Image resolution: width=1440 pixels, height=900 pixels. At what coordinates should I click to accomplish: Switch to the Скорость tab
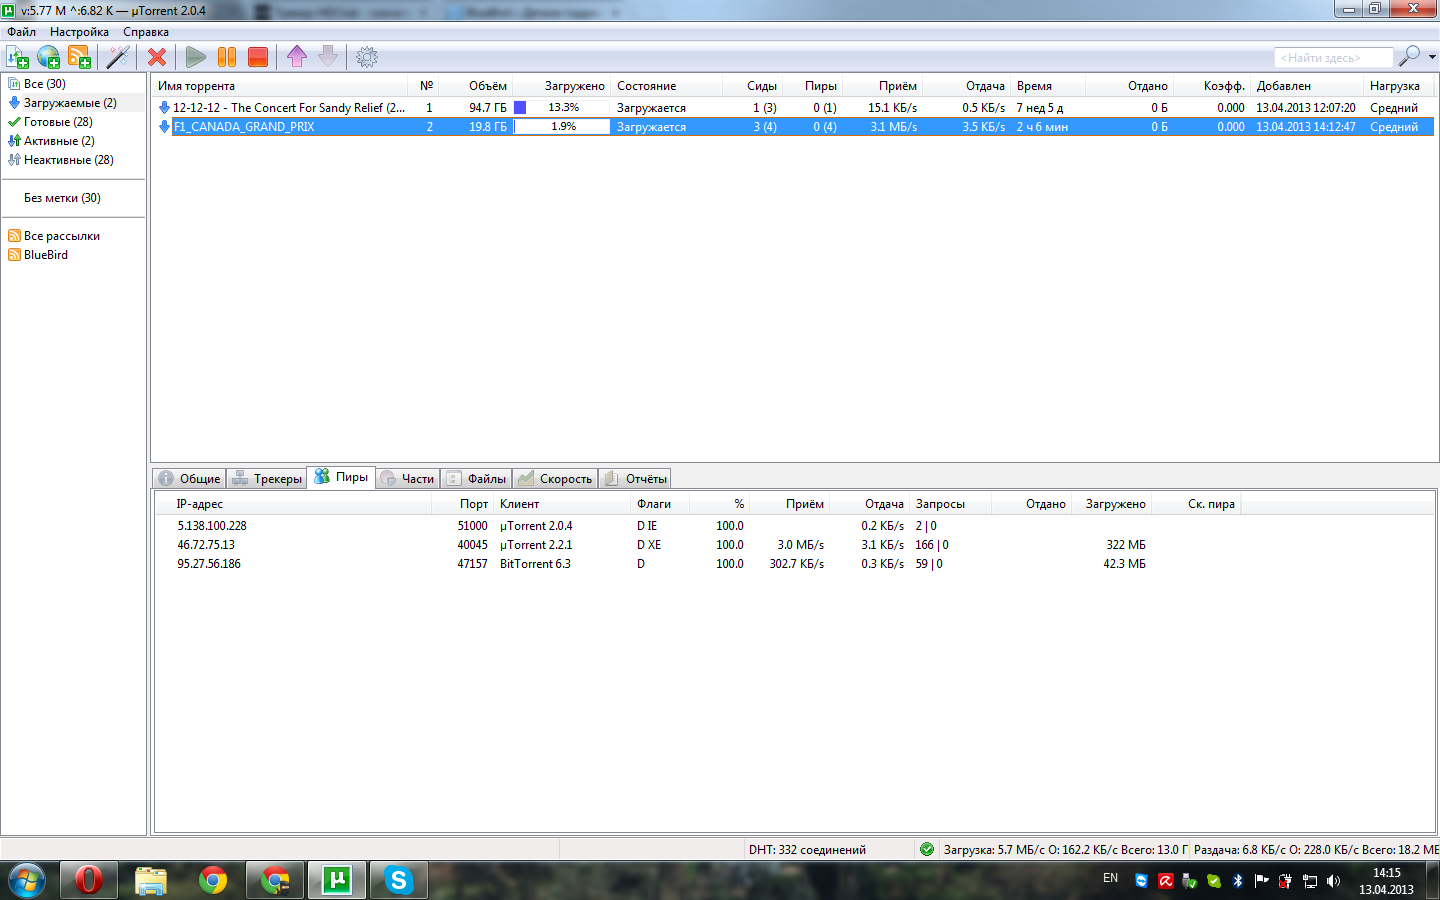tap(555, 478)
